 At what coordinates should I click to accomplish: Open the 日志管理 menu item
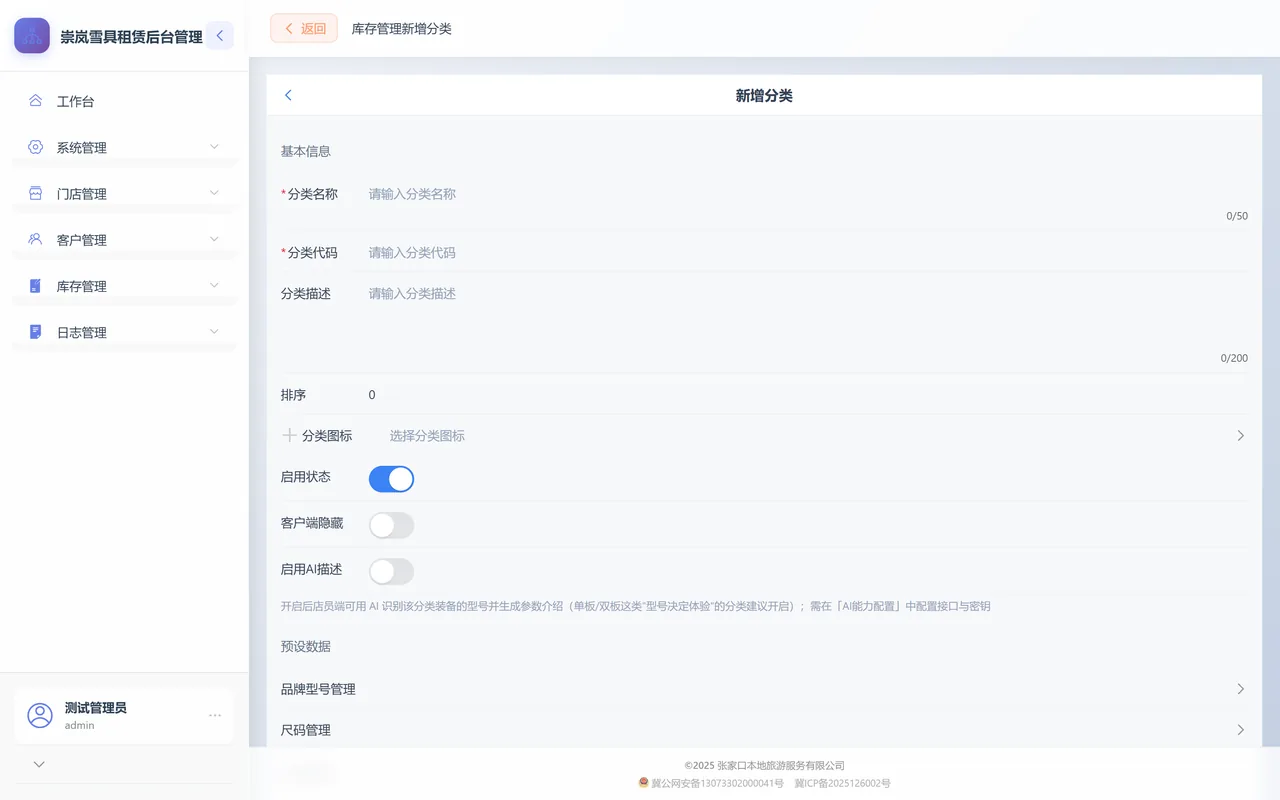(124, 332)
